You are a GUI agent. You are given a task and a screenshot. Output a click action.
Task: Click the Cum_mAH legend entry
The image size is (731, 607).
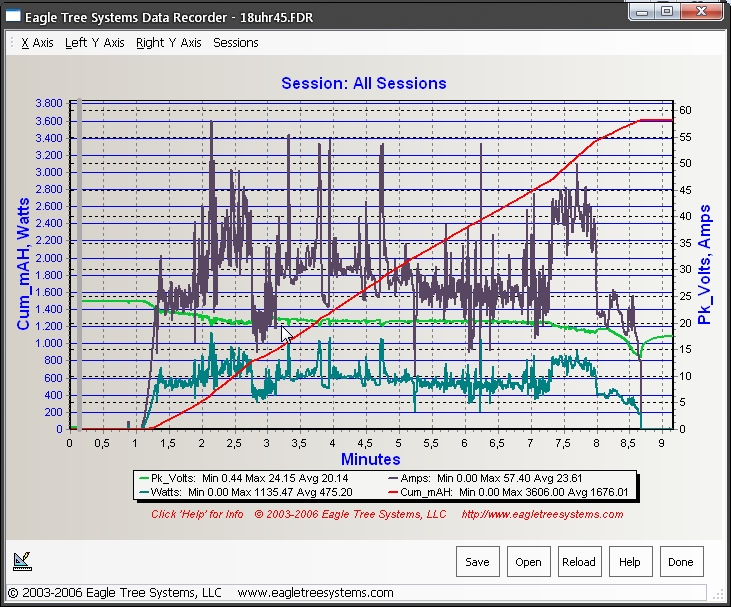point(512,491)
